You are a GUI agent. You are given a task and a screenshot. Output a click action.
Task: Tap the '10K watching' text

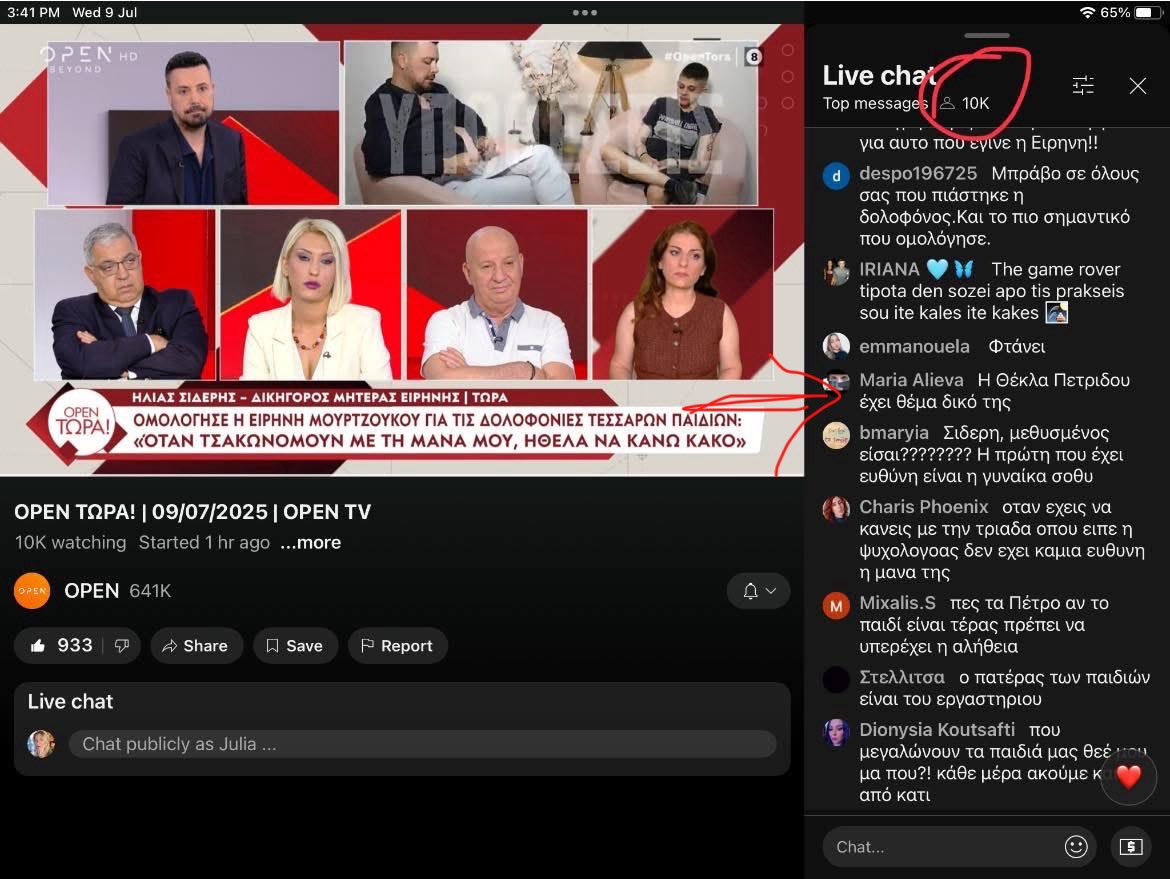pos(70,542)
